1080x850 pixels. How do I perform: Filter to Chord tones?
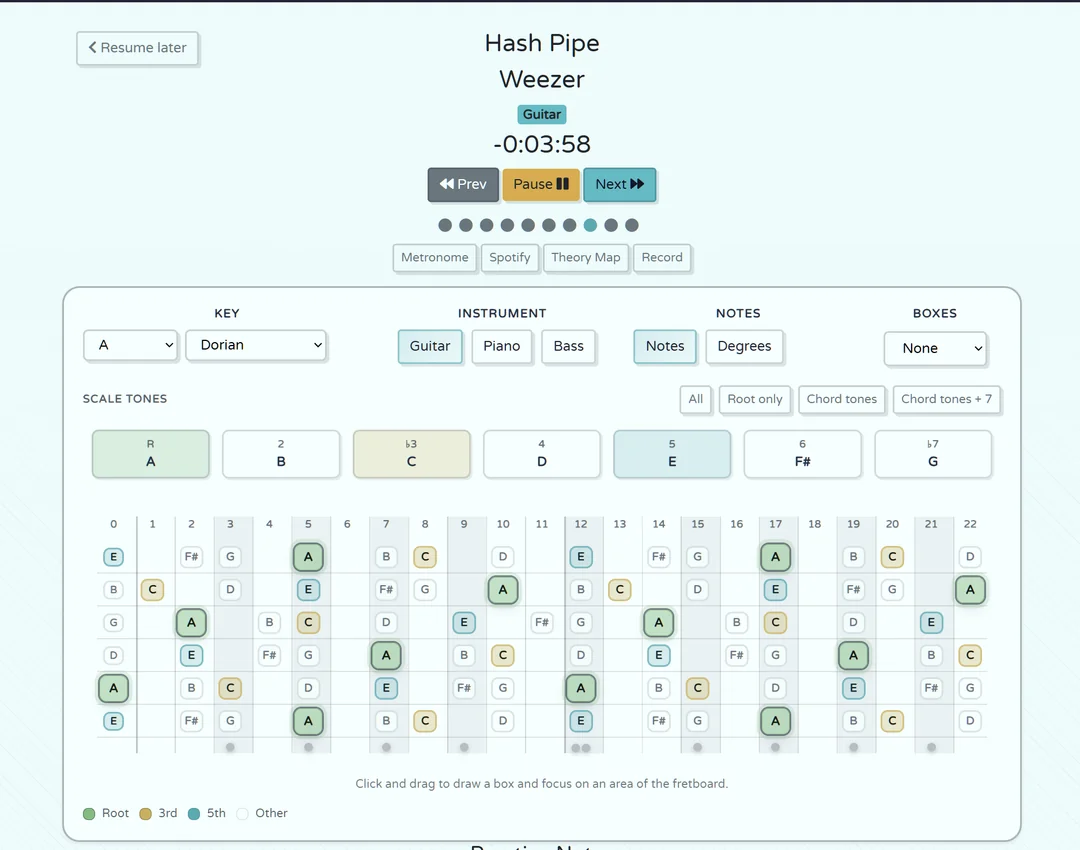coord(842,400)
